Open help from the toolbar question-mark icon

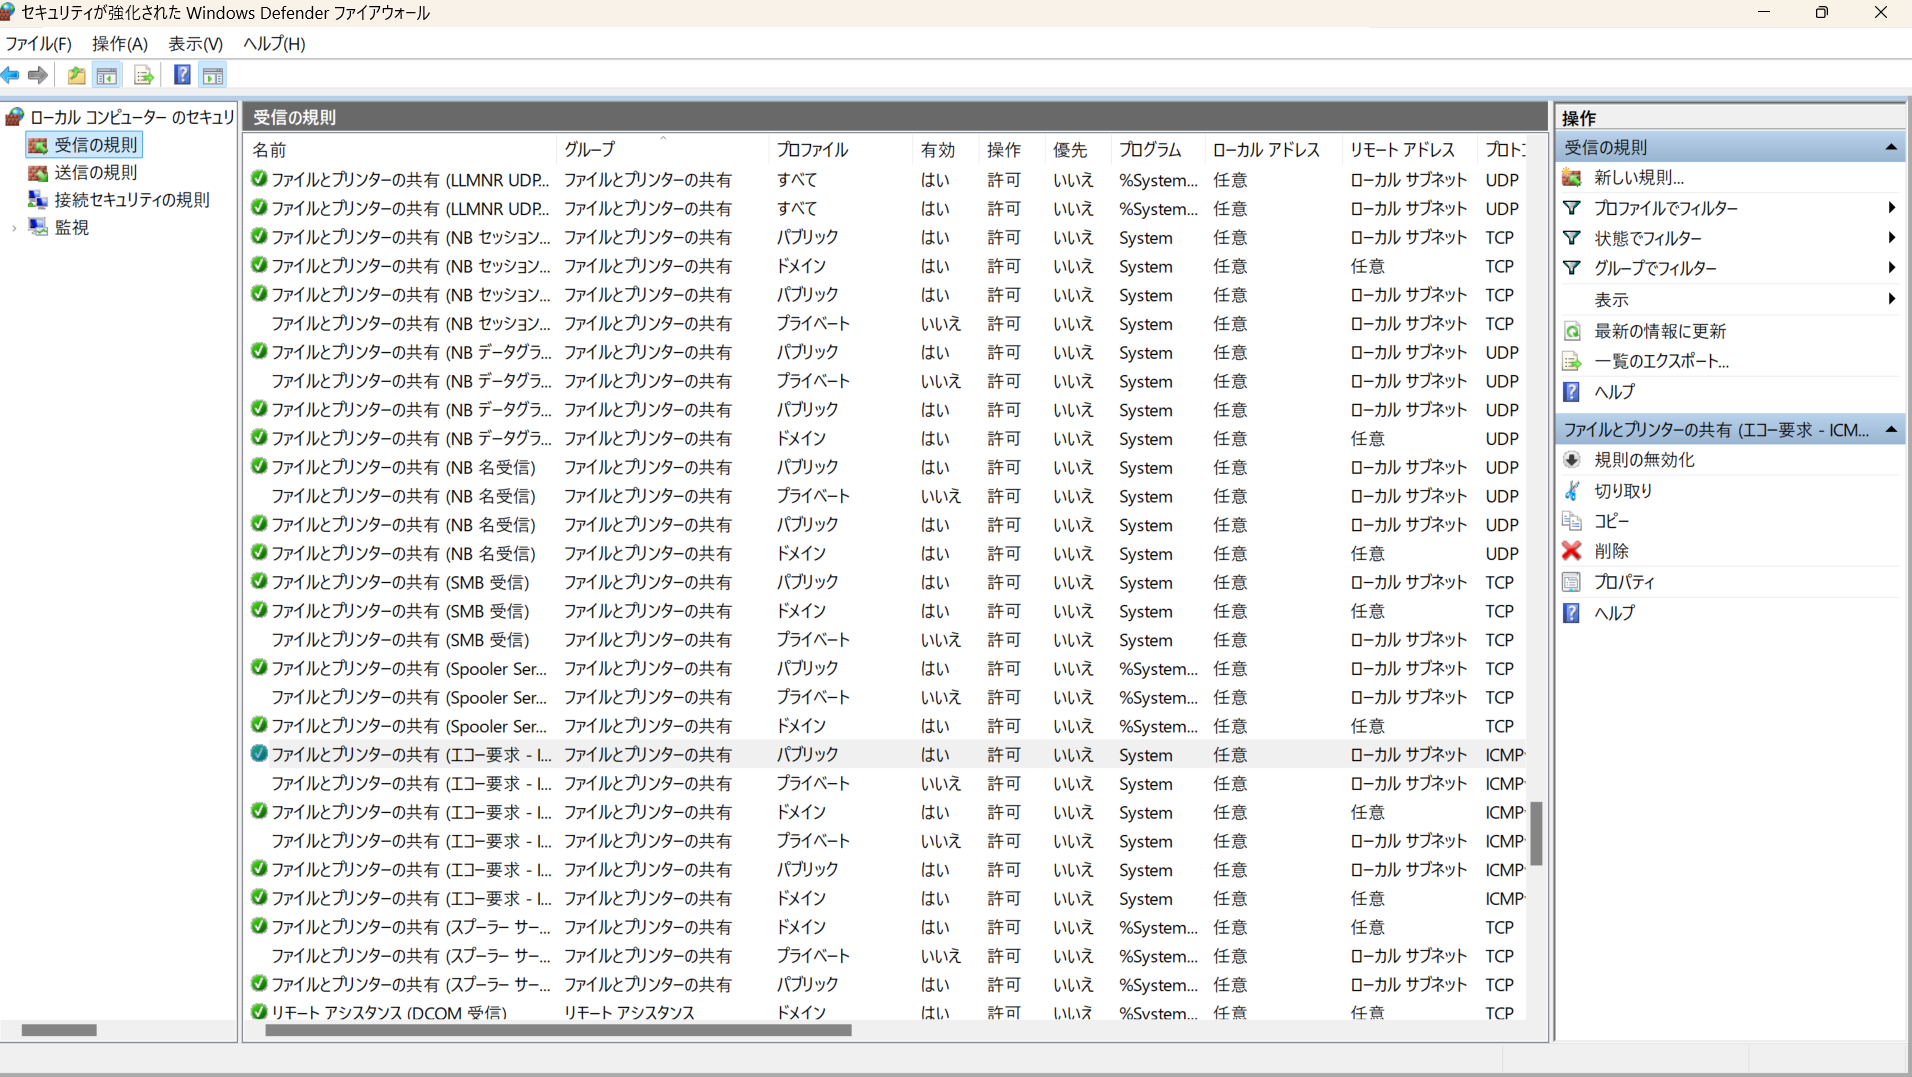[182, 75]
